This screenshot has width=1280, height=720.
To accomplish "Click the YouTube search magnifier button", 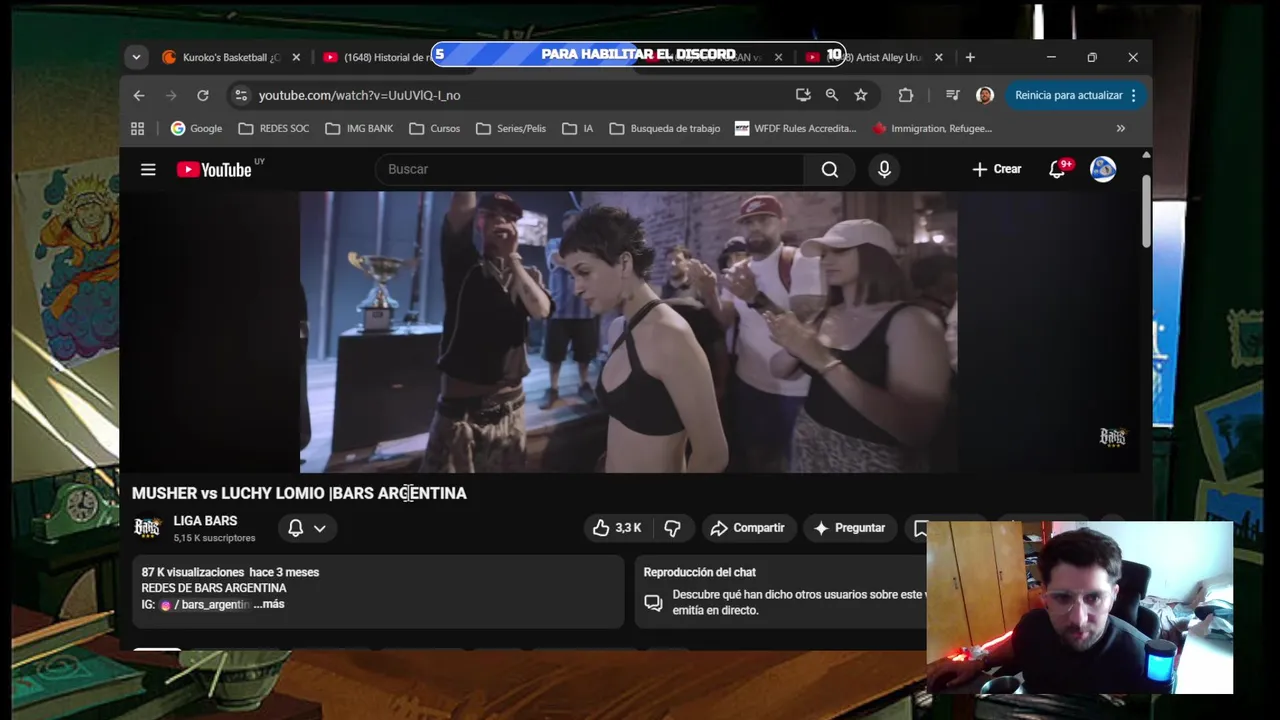I will point(830,169).
